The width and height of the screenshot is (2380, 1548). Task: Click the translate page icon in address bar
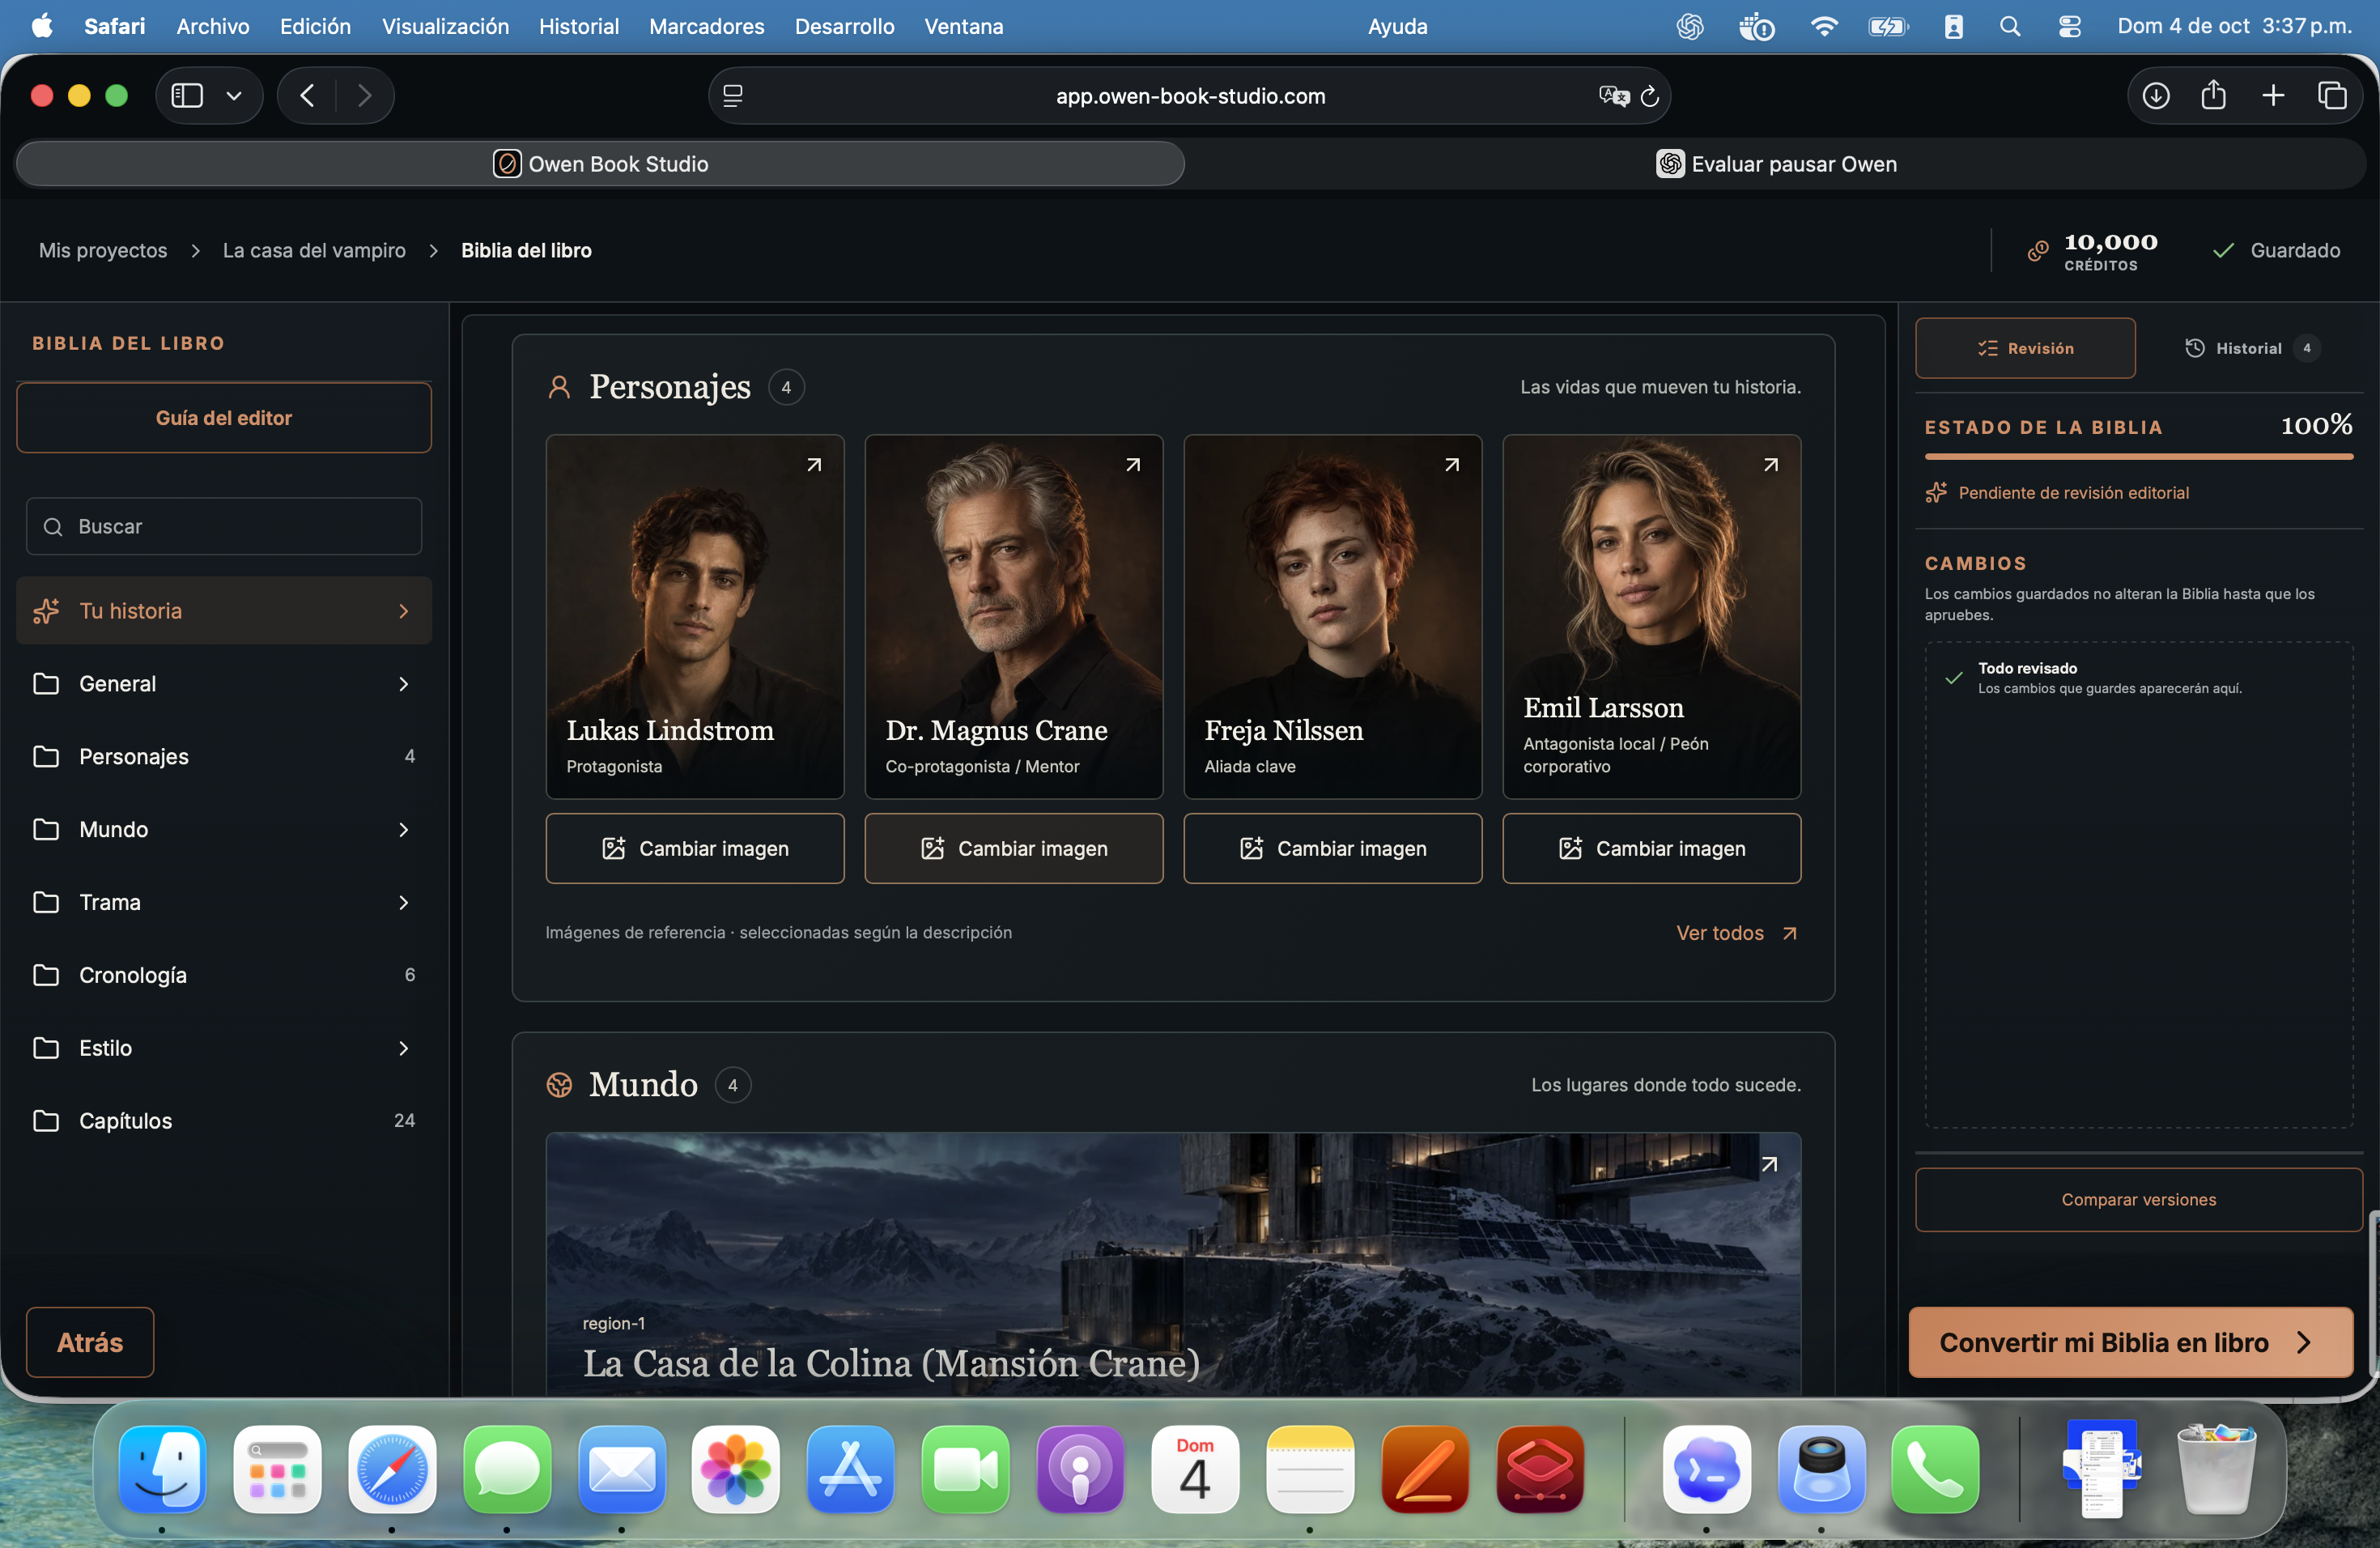coord(1613,96)
